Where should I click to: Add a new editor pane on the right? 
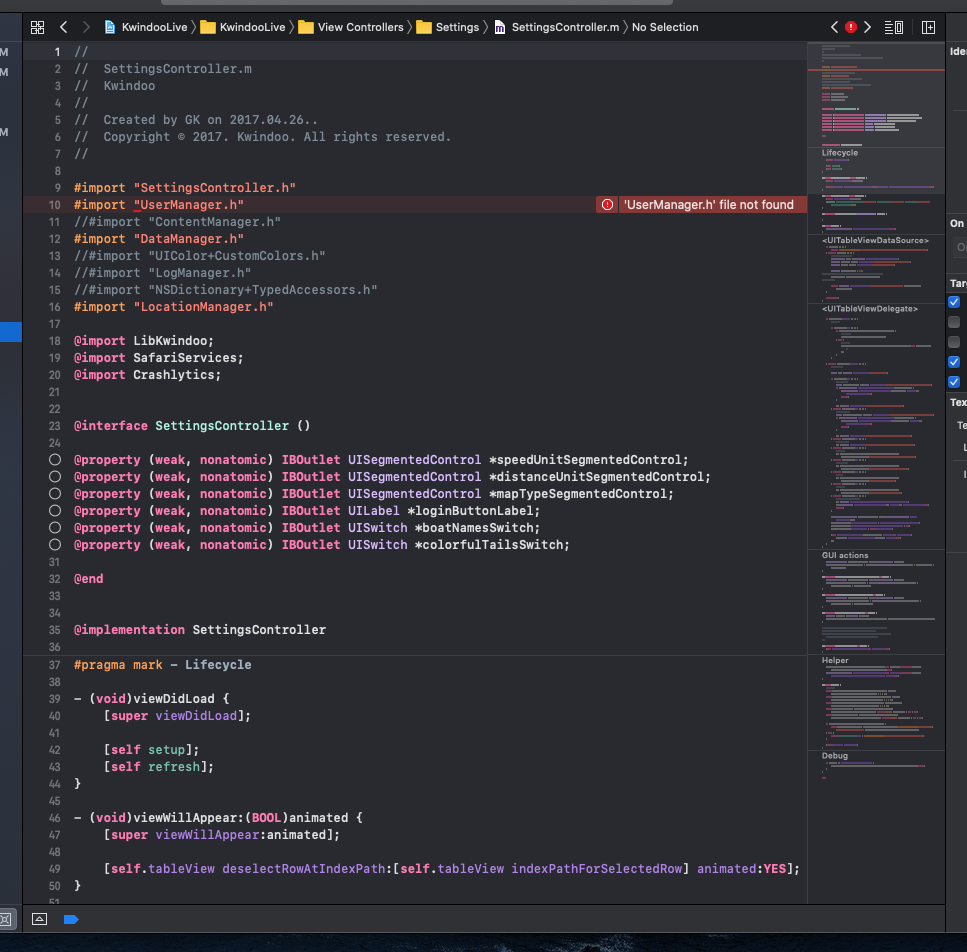[x=928, y=27]
